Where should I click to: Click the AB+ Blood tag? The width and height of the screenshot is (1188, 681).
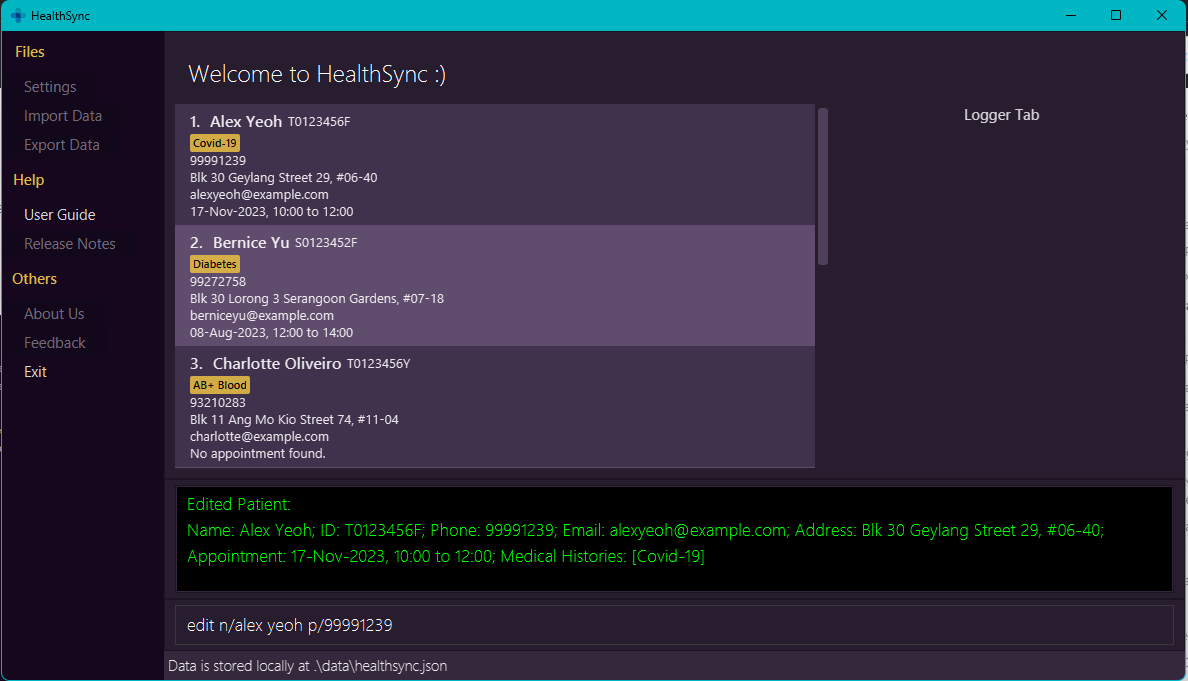pos(220,386)
